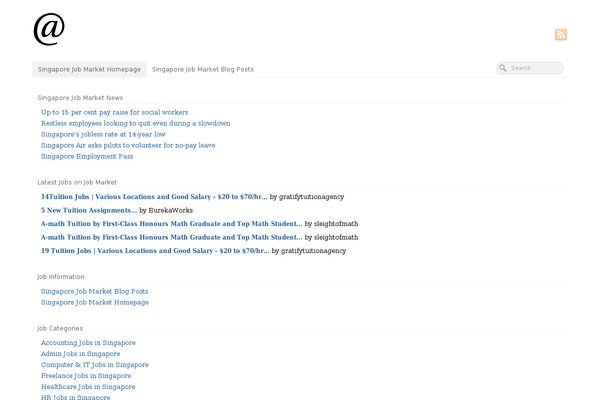600x400 pixels.
Task: Browse Admin Jobs in Singapore
Action: coord(80,354)
